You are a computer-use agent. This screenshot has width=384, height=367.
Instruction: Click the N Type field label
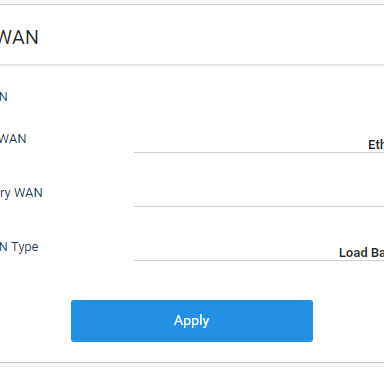(x=19, y=247)
